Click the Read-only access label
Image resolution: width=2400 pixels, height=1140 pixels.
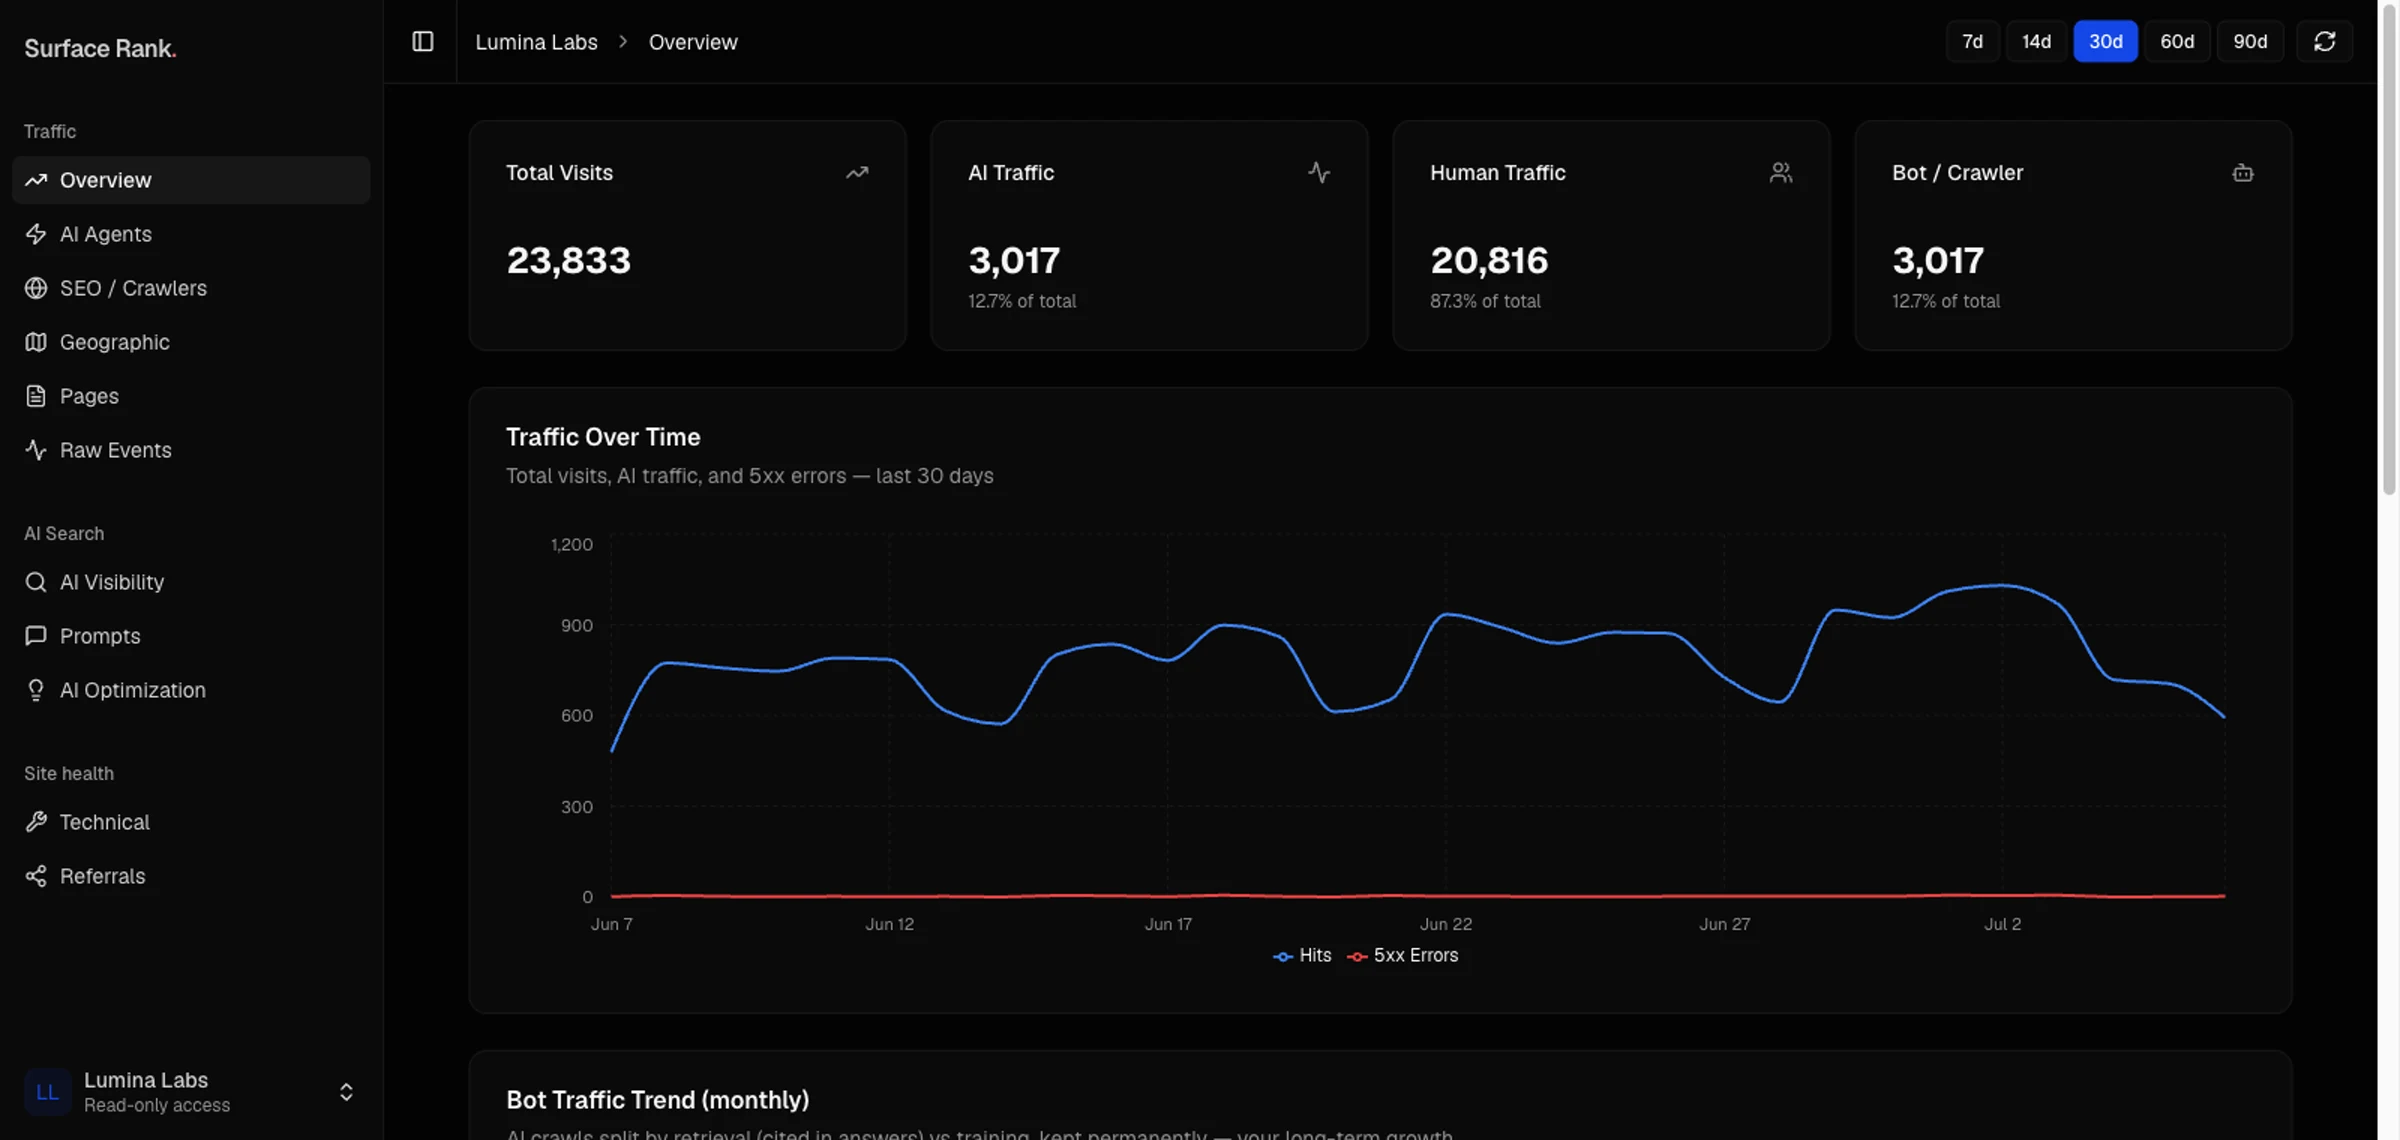tap(157, 1105)
